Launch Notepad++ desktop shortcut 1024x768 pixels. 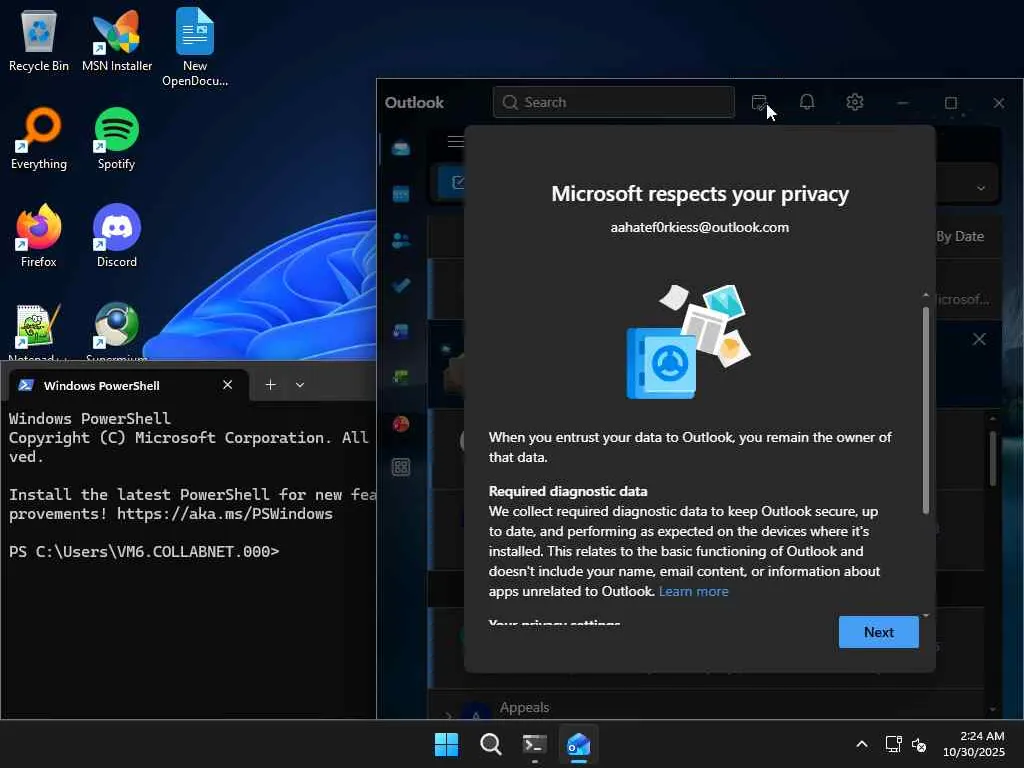coord(39,331)
